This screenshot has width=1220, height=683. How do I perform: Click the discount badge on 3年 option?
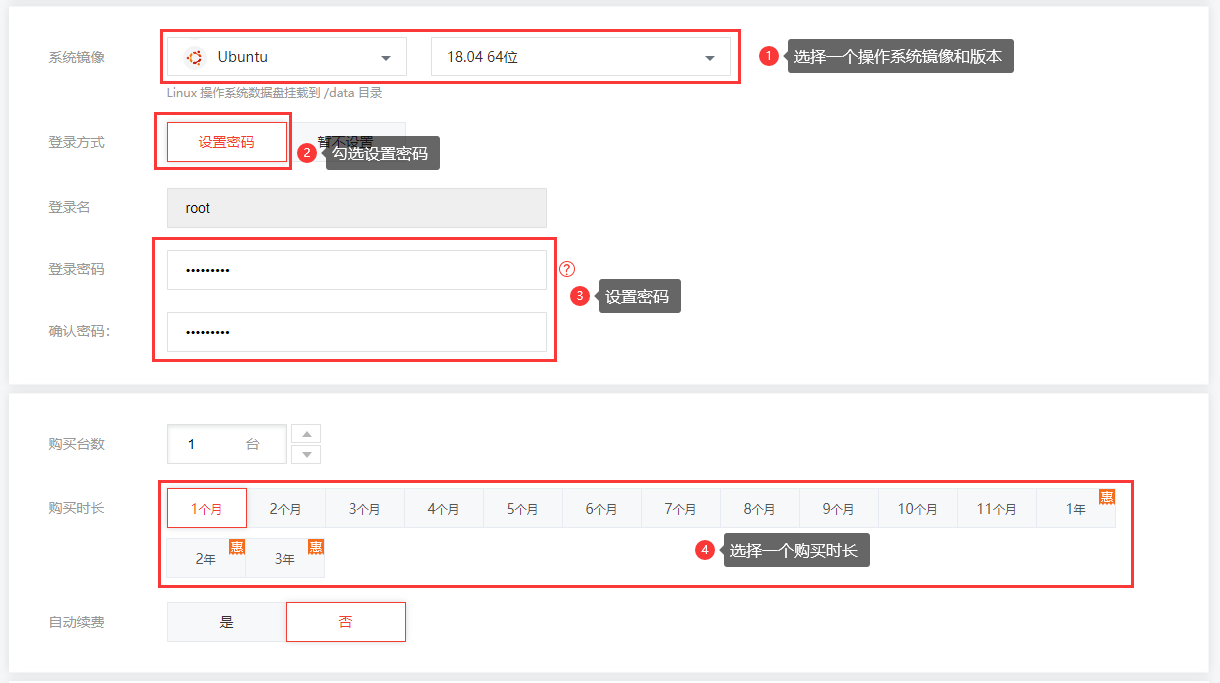pos(315,547)
